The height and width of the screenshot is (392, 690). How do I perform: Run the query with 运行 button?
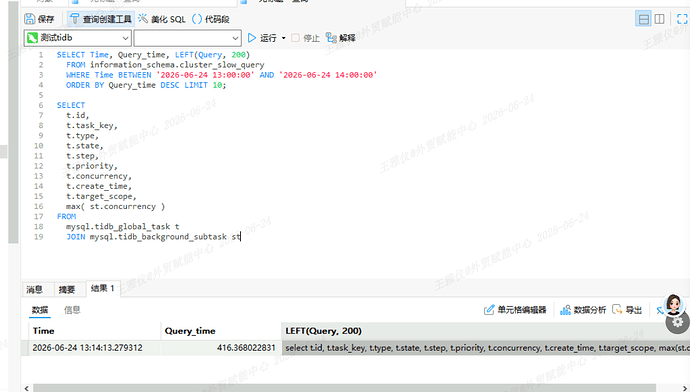(262, 38)
